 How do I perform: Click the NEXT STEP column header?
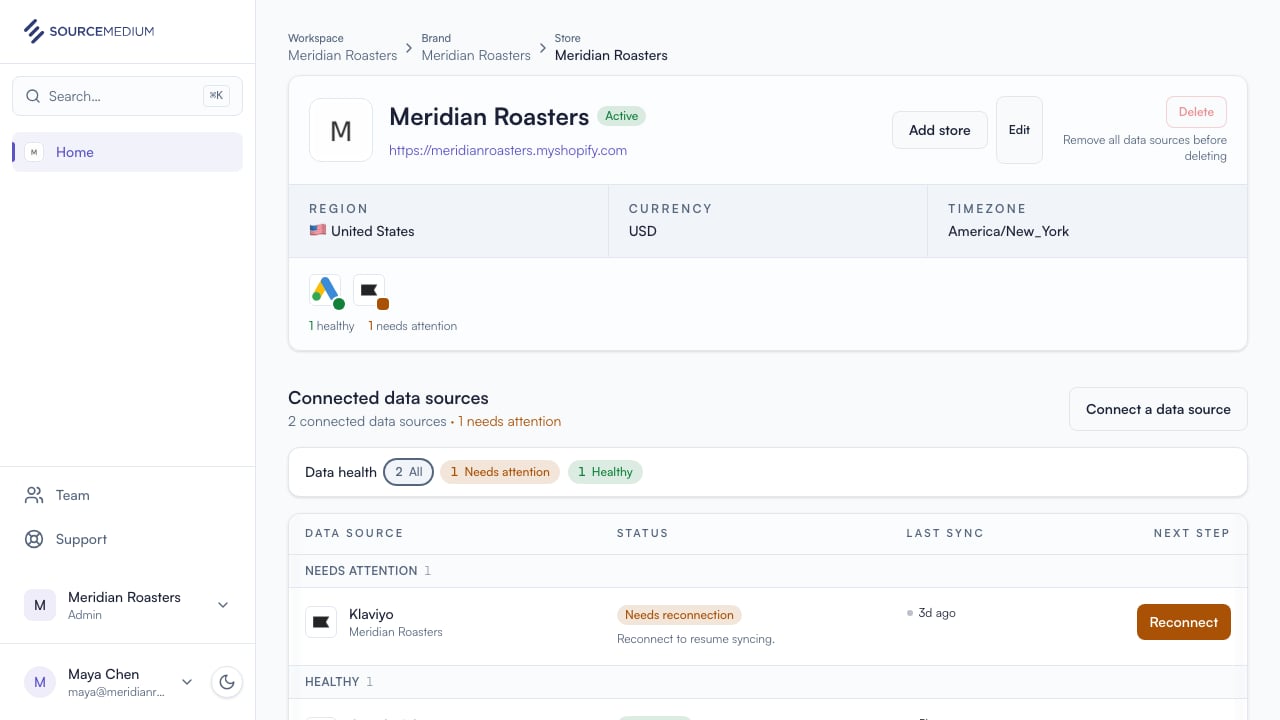pyautogui.click(x=1192, y=533)
